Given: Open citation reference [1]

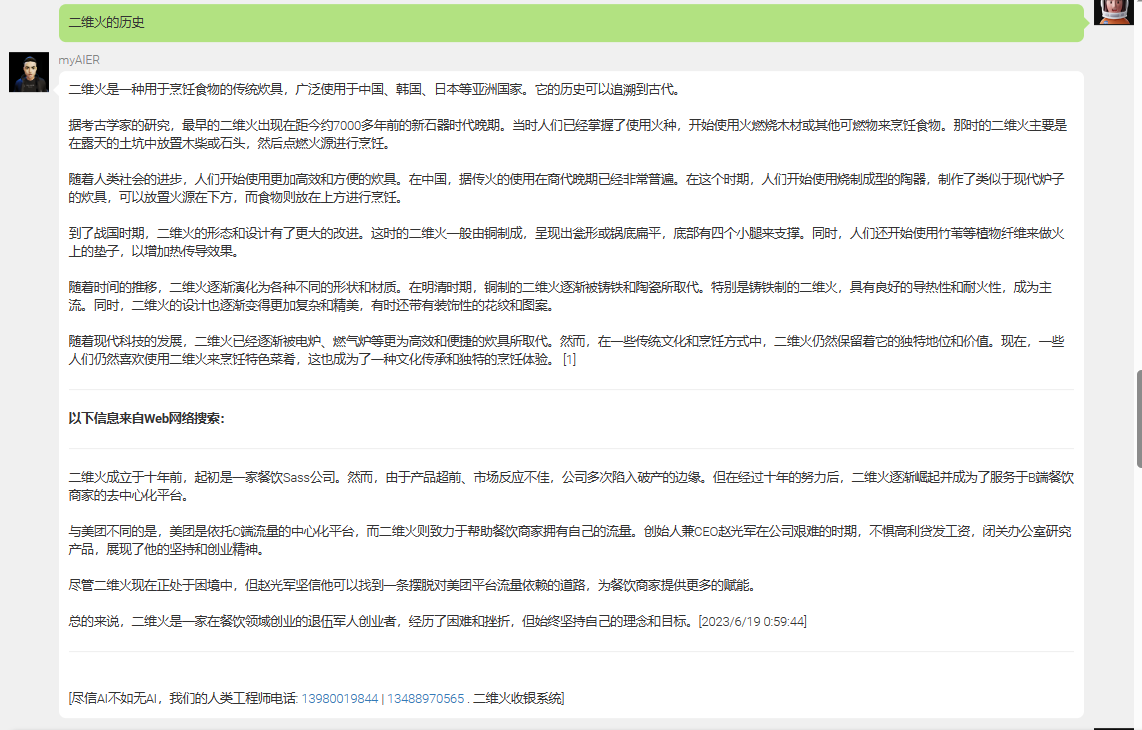Looking at the screenshot, I should coord(570,359).
